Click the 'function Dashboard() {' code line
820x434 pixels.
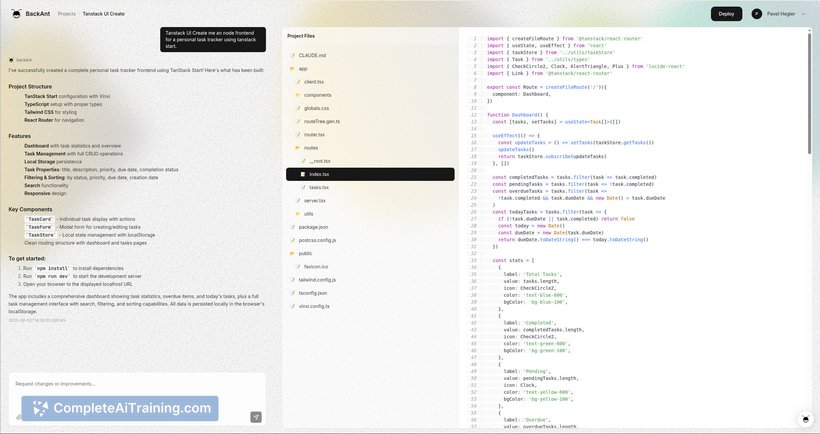pyautogui.click(x=517, y=115)
